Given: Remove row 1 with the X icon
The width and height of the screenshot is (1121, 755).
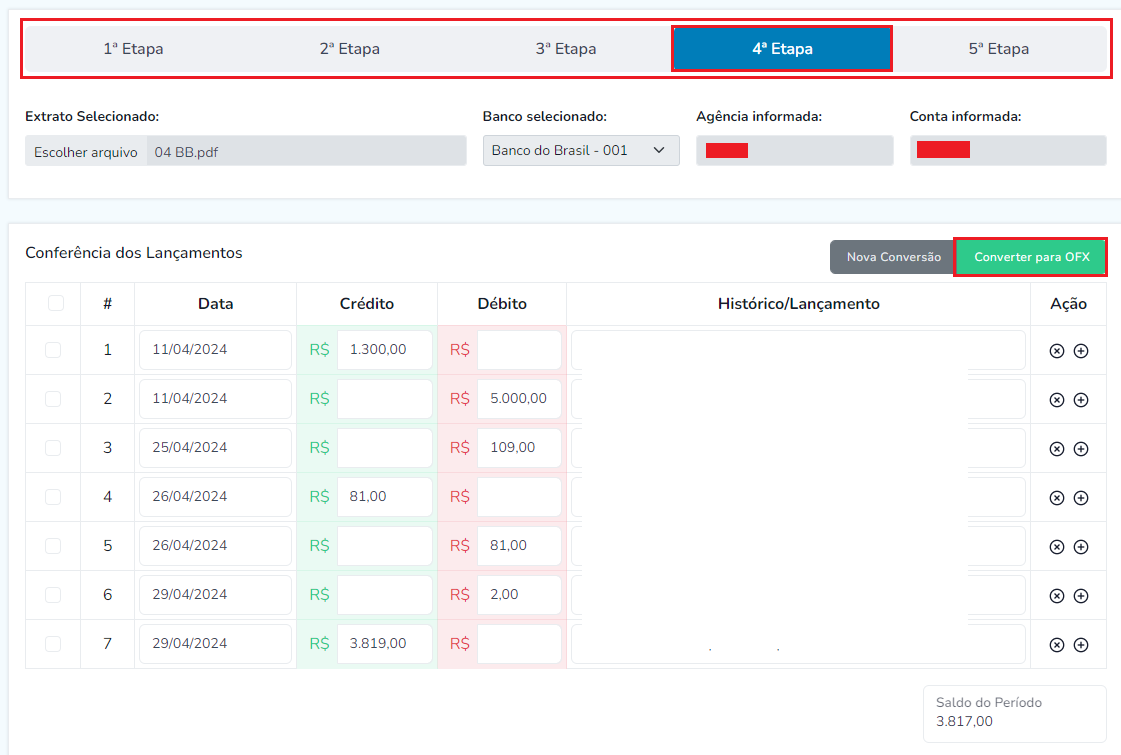Looking at the screenshot, I should pos(1056,351).
